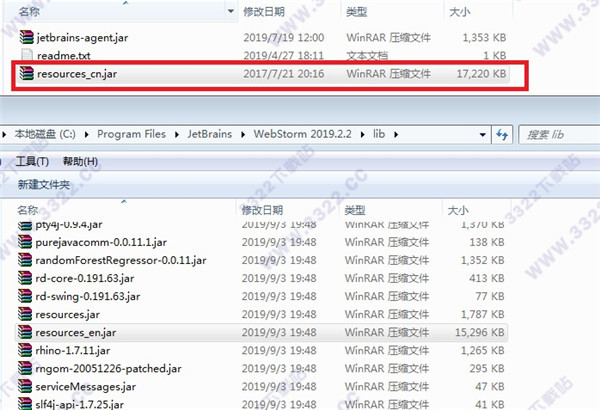Image resolution: width=600 pixels, height=410 pixels.
Task: Click lib in the address path
Action: pos(379,134)
